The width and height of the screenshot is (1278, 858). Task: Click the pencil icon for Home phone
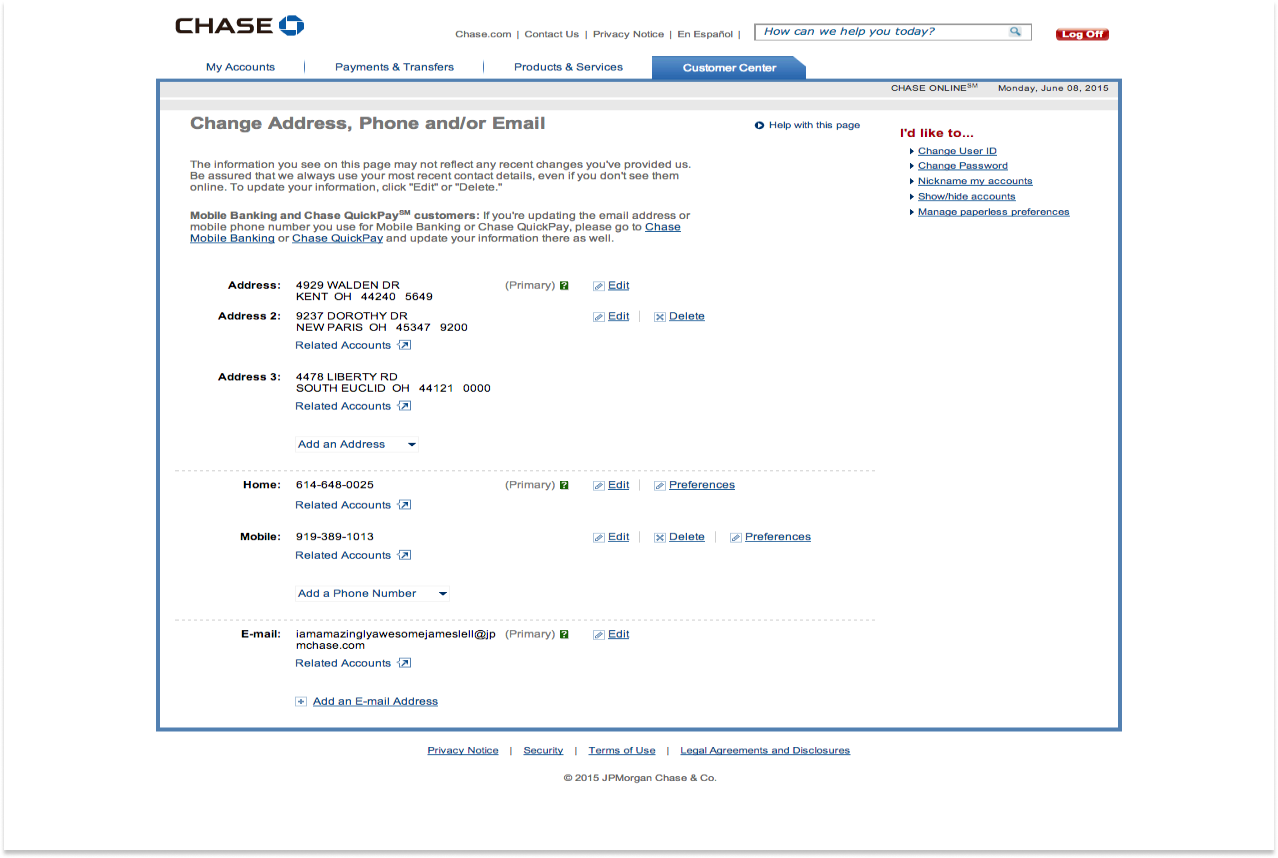[x=598, y=486]
